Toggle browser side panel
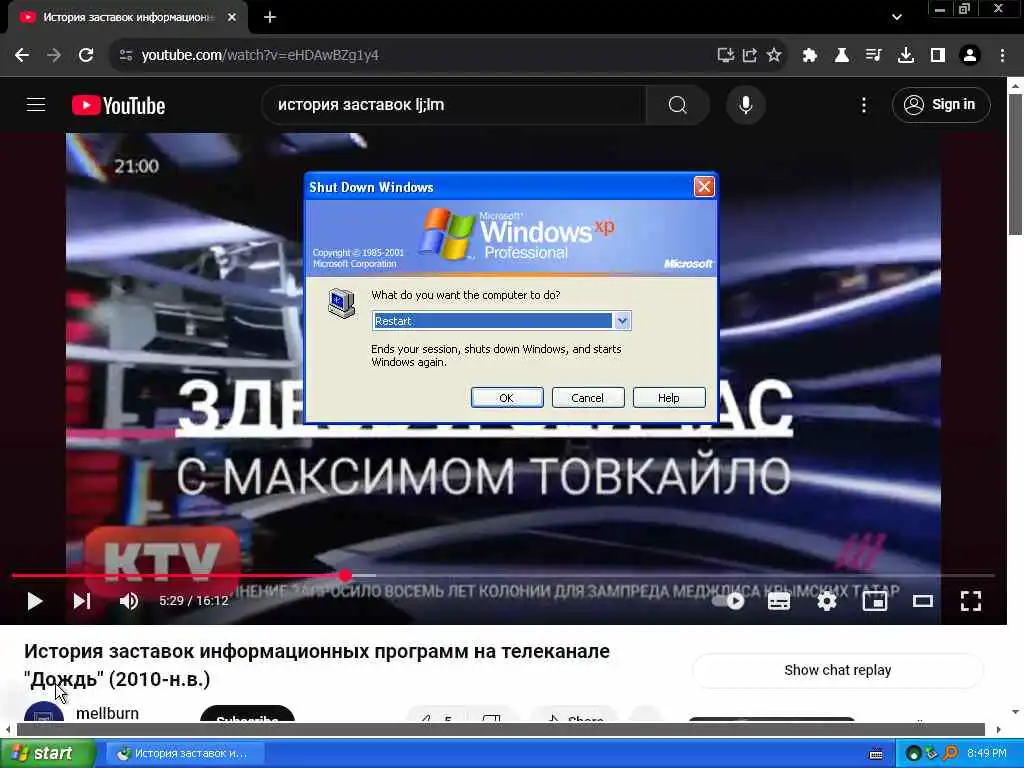The width and height of the screenshot is (1024, 768). (x=938, y=55)
